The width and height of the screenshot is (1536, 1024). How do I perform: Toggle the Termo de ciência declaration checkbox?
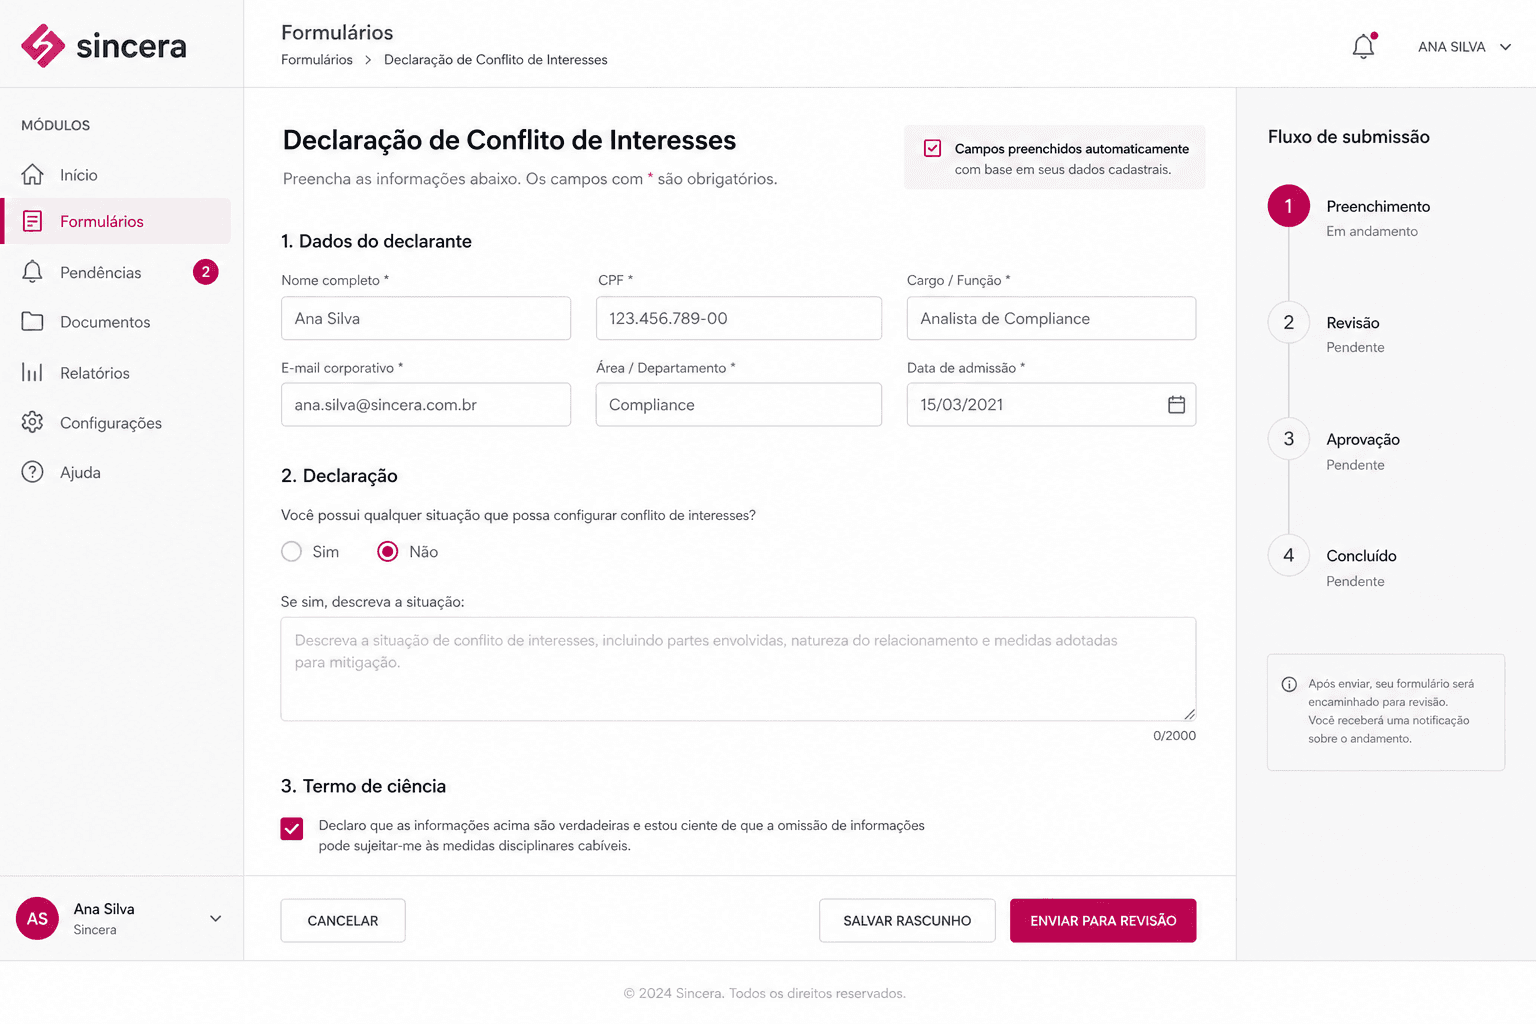(292, 828)
